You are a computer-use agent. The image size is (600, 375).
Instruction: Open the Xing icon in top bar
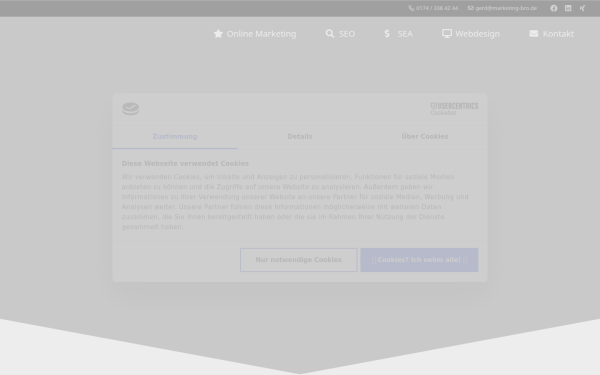click(582, 8)
